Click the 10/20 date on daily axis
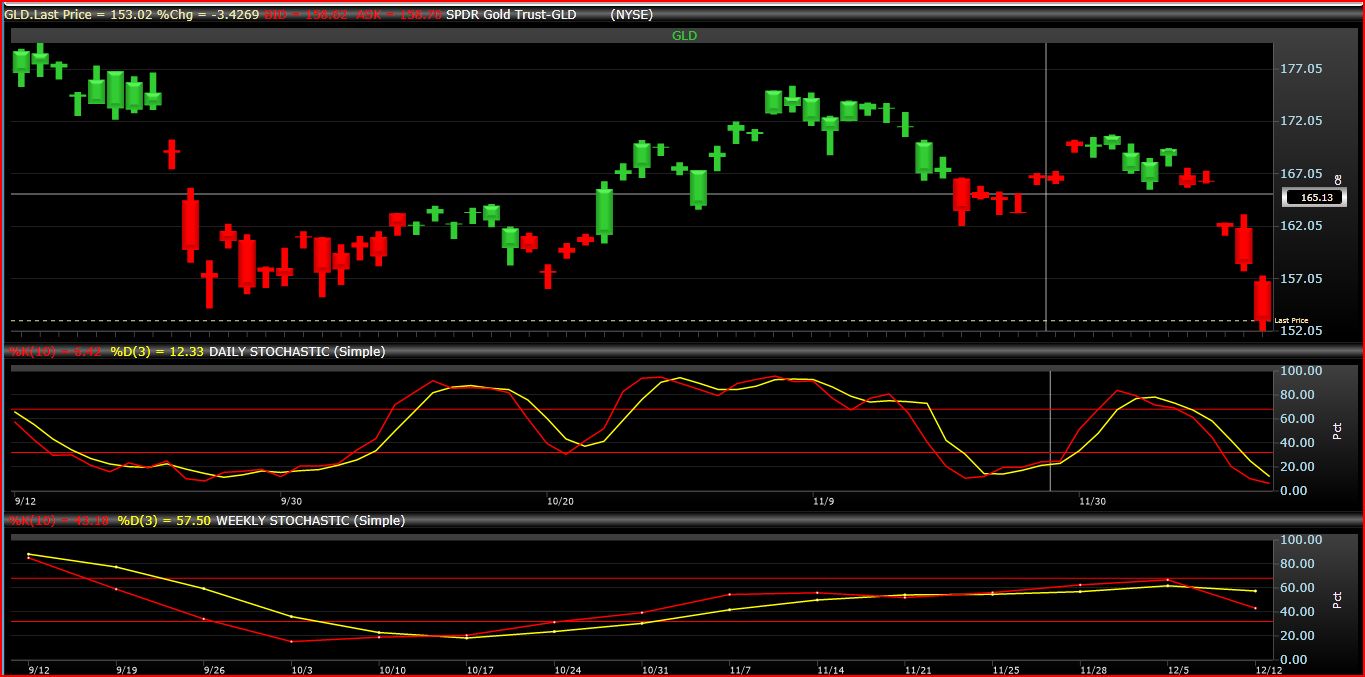 560,500
